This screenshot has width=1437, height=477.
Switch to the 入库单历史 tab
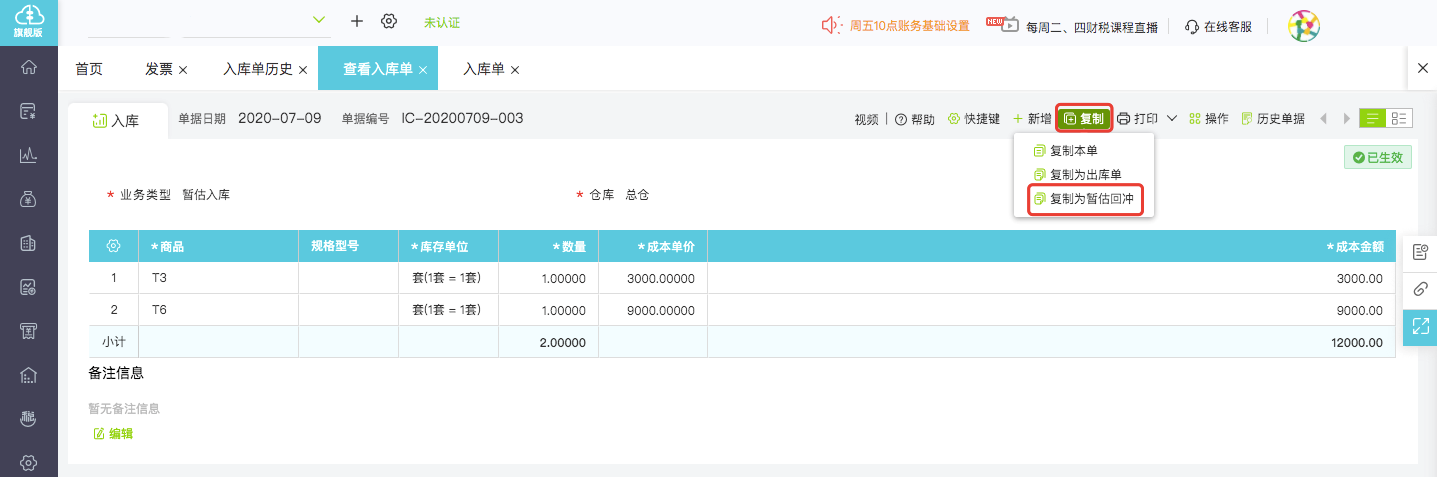click(257, 69)
